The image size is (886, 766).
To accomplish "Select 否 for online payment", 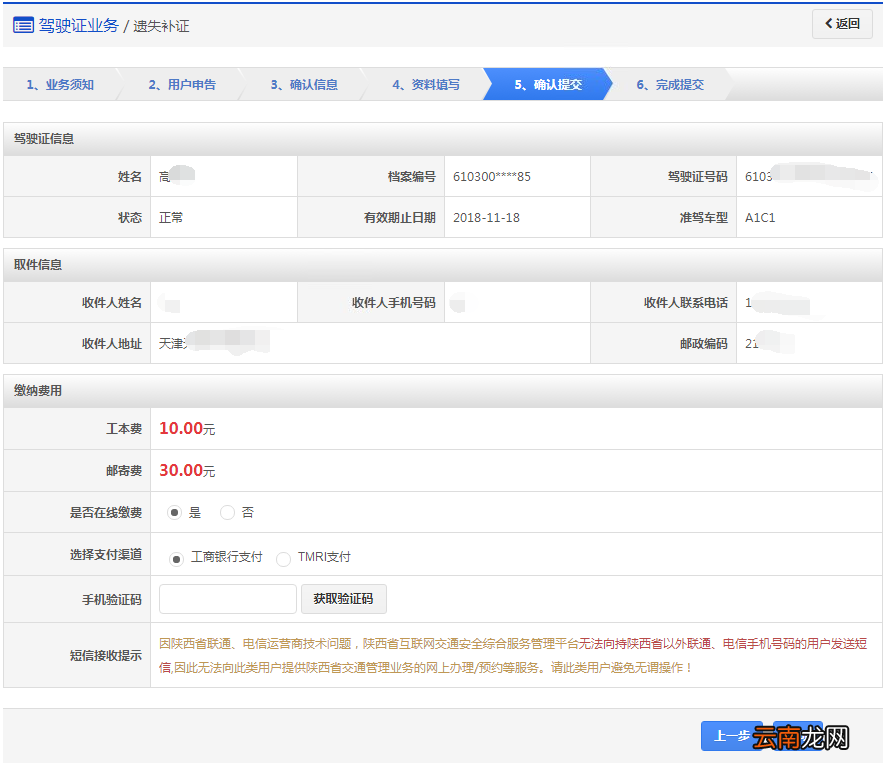I will pos(227,512).
